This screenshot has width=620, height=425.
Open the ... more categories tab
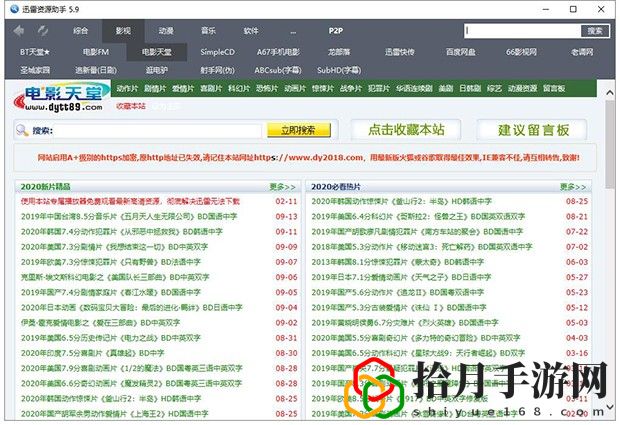[293, 32]
